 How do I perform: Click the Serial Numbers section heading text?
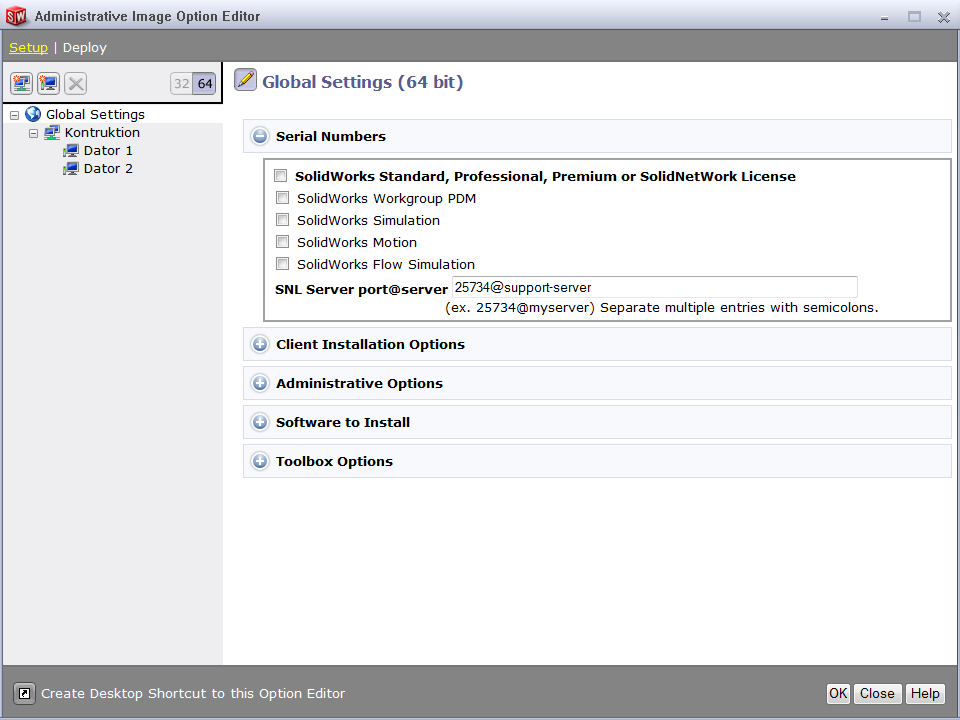(331, 137)
